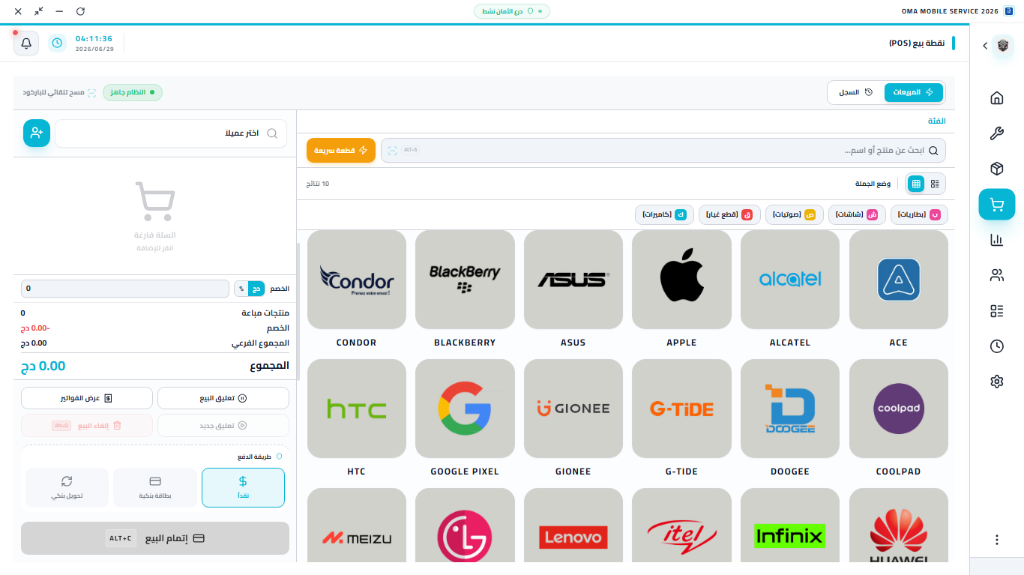Open the box inventory icon in sidebar
Viewport: 1024px width, 575px height.
[997, 169]
